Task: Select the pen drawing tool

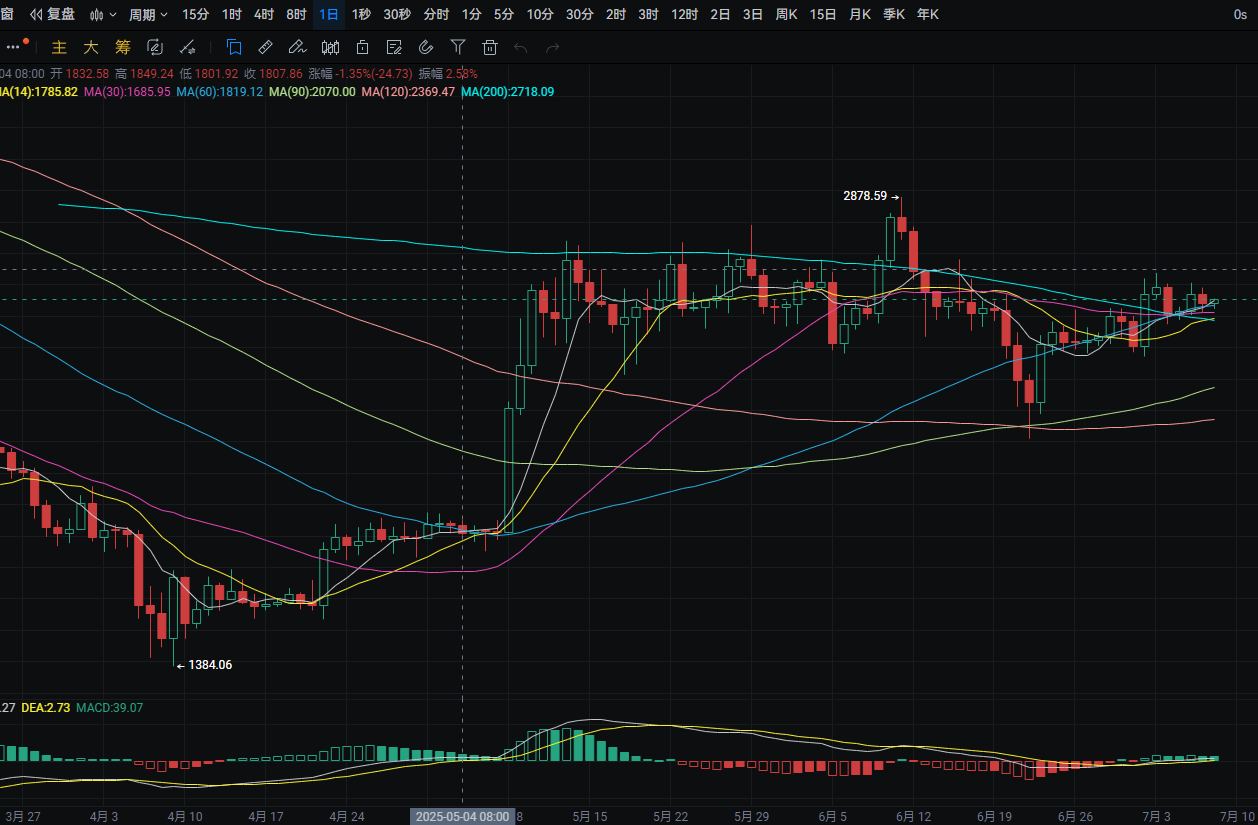Action: pyautogui.click(x=296, y=47)
